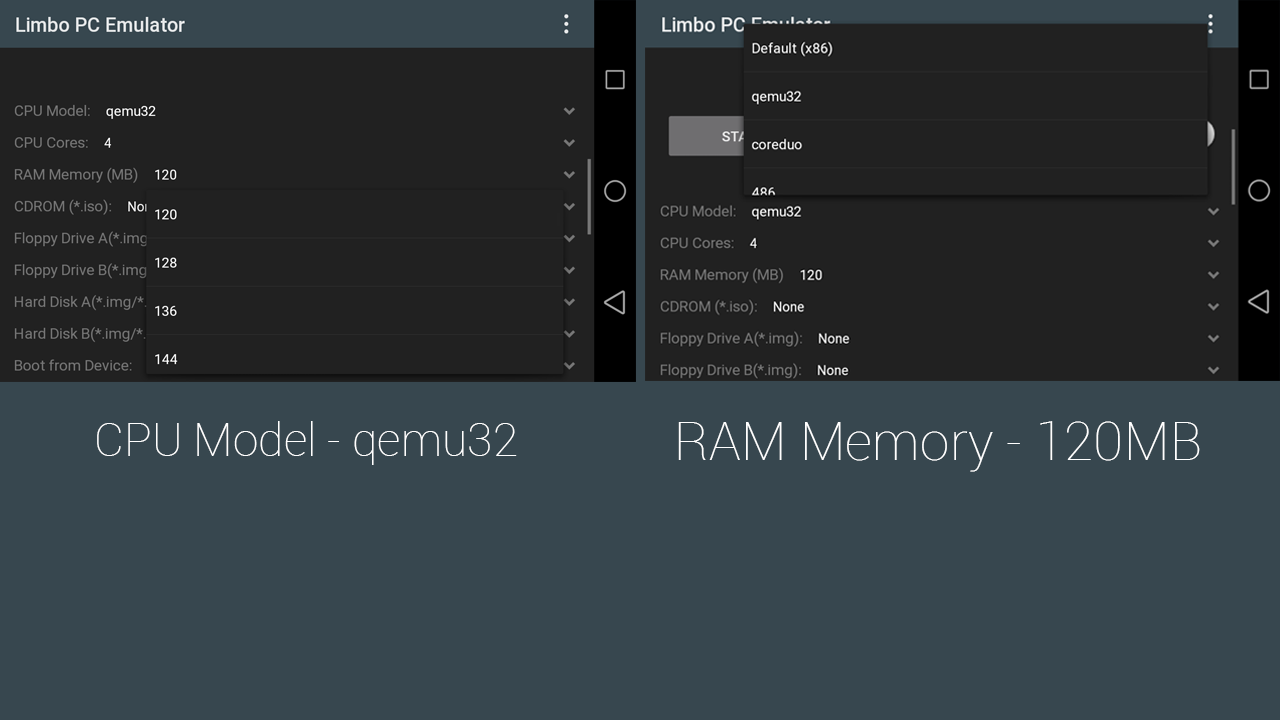Viewport: 1280px width, 720px height.
Task: Choose coreduo from CPU model list
Action: click(x=976, y=145)
